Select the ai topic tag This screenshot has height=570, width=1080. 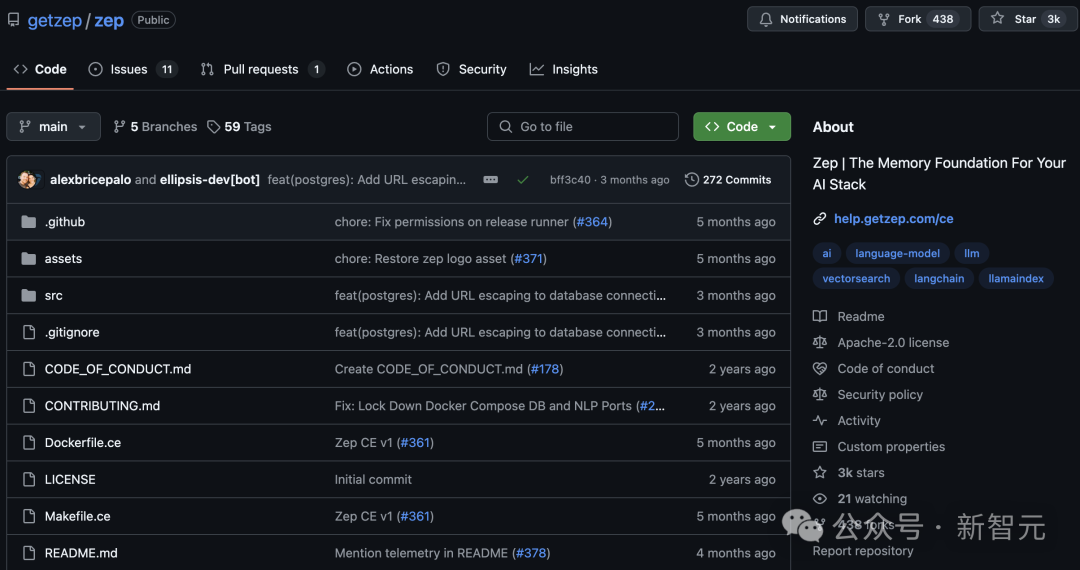pos(827,253)
